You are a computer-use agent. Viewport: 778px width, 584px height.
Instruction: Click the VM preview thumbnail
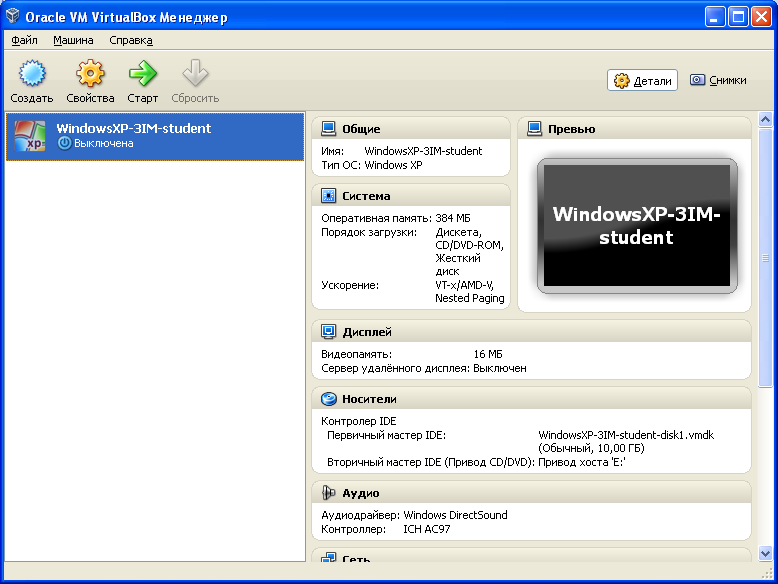[637, 226]
